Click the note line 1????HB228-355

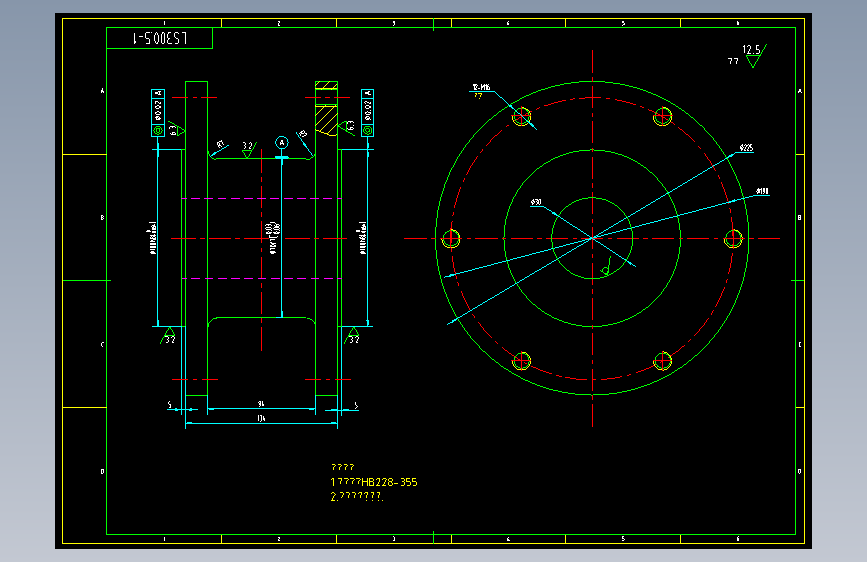tap(374, 482)
